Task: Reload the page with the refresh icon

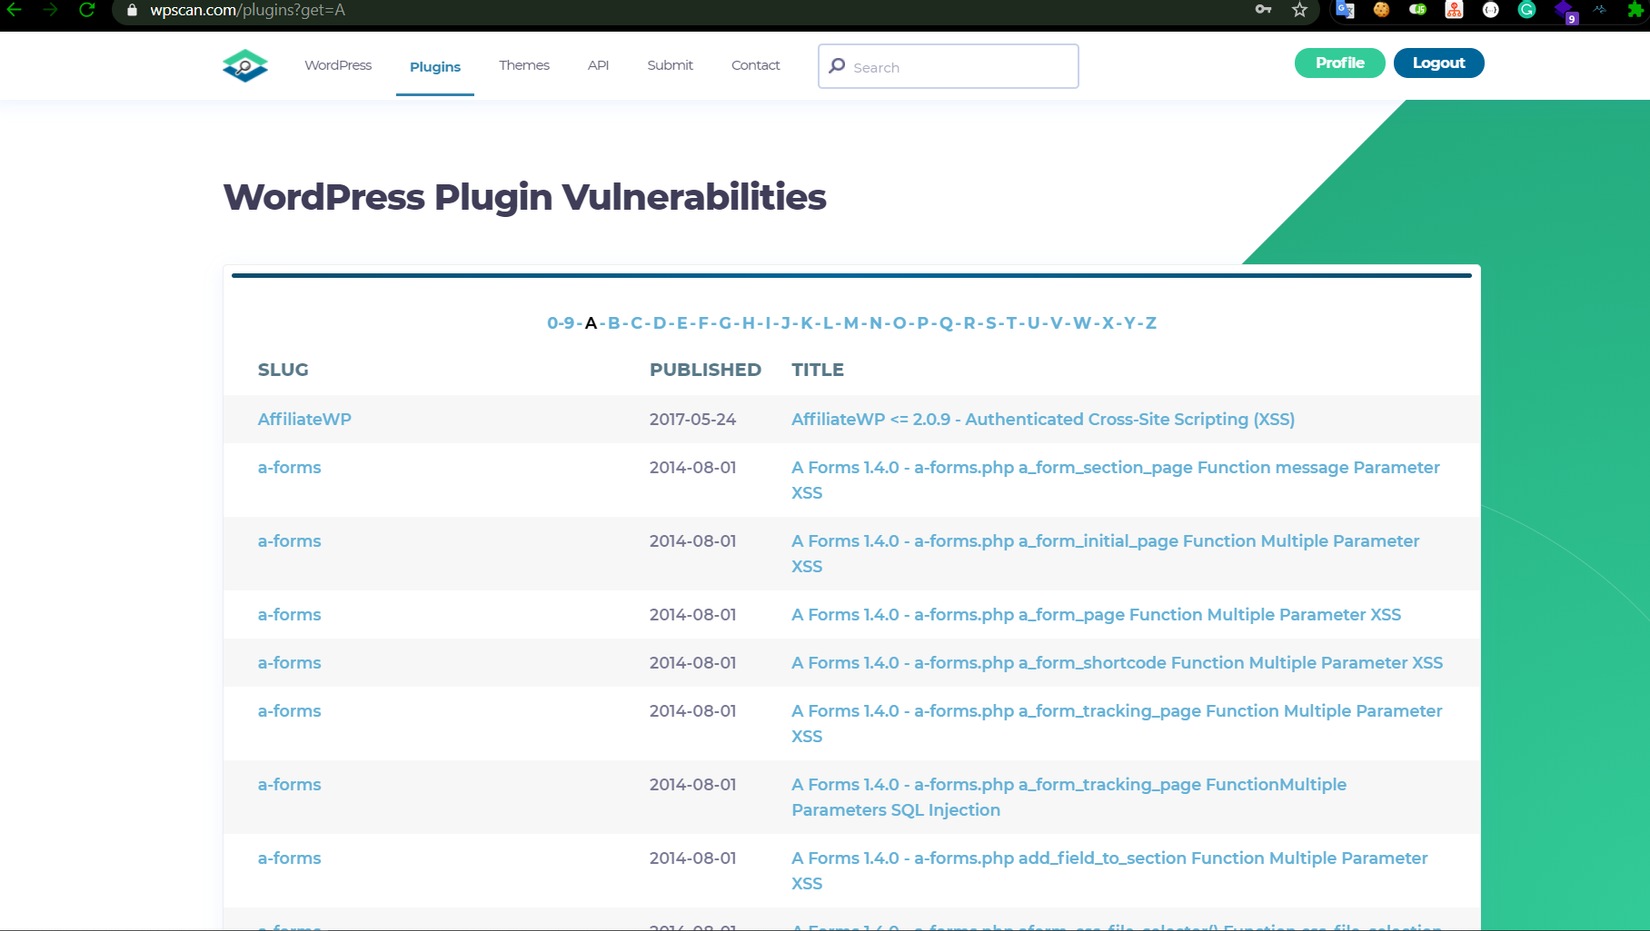Action: point(87,10)
